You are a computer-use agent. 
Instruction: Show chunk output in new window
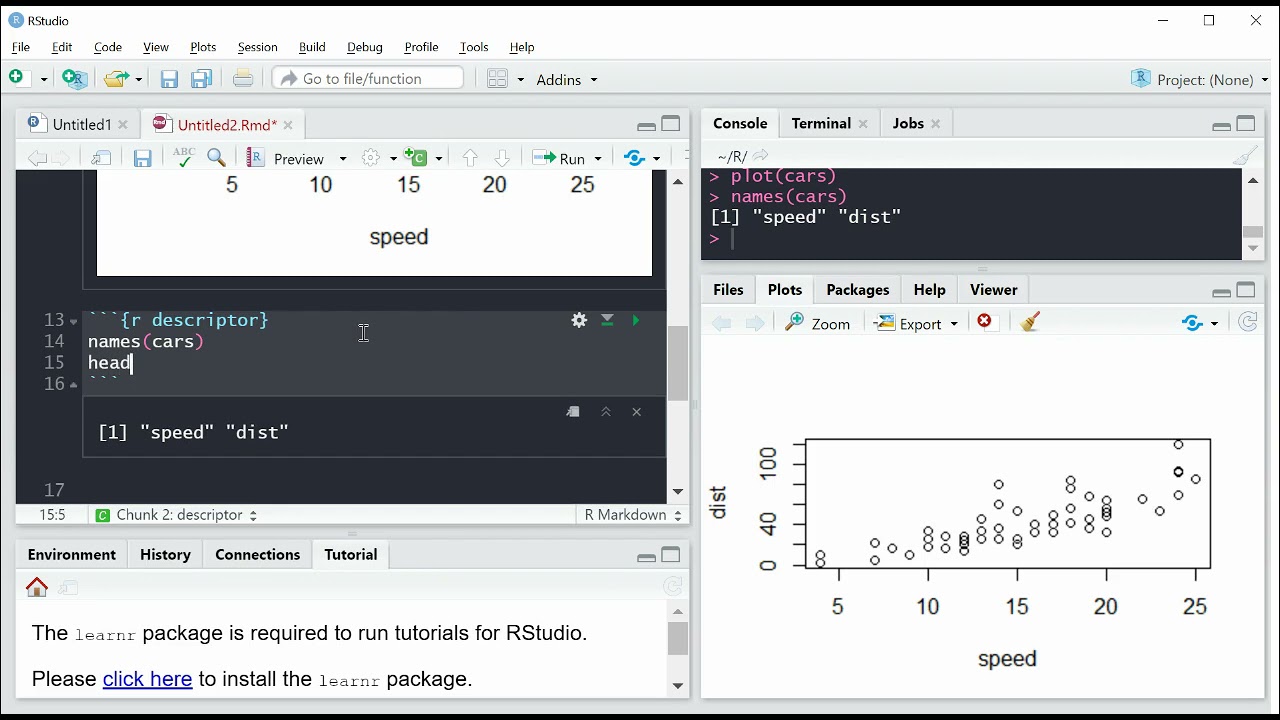point(573,412)
